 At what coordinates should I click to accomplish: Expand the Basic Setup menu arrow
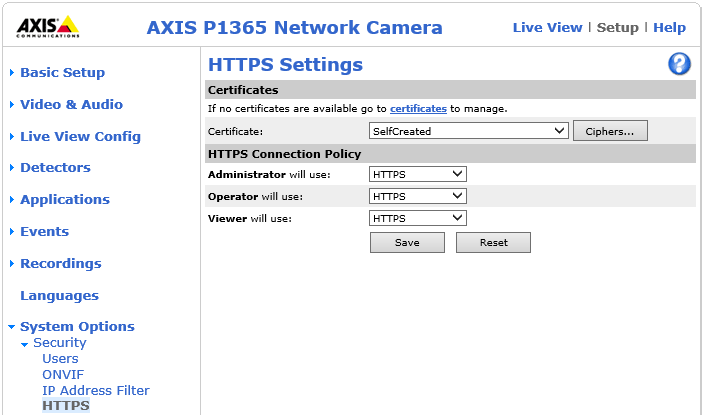[x=12, y=72]
